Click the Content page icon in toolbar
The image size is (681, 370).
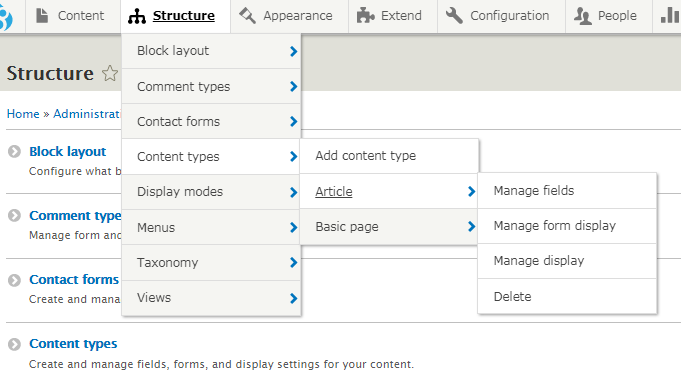pyautogui.click(x=42, y=16)
